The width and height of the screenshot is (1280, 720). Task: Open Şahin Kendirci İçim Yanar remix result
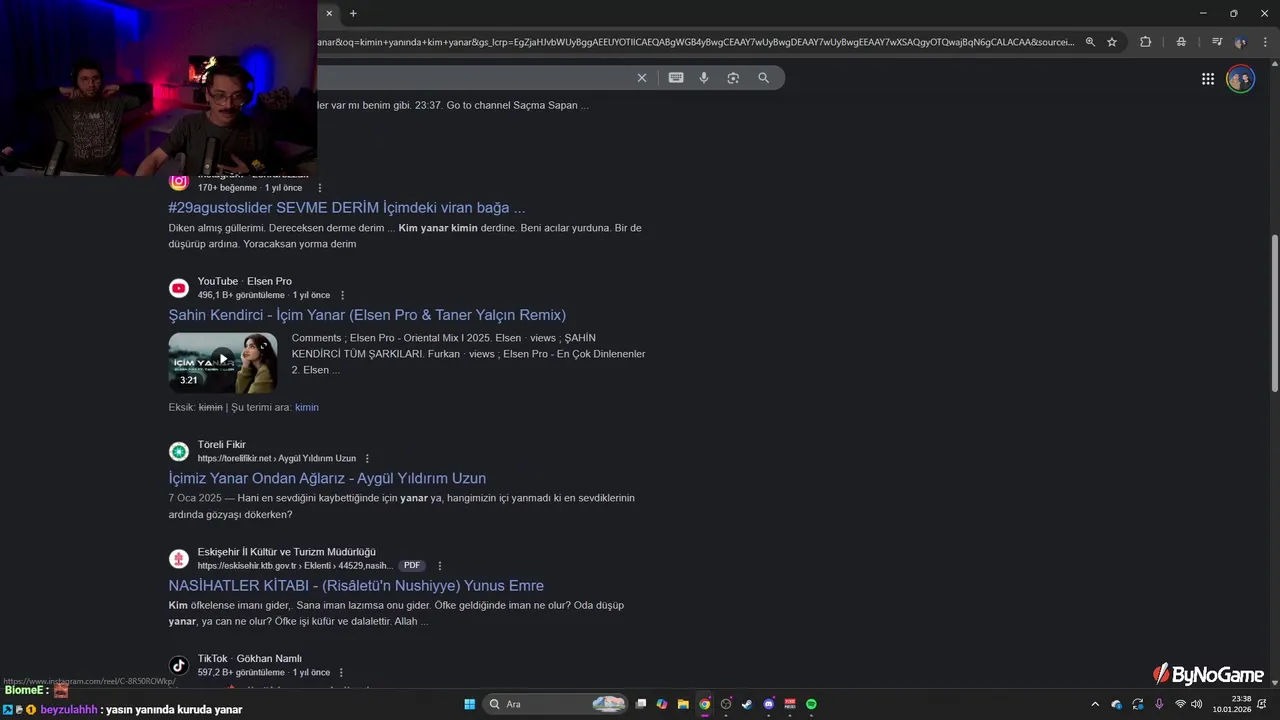367,315
